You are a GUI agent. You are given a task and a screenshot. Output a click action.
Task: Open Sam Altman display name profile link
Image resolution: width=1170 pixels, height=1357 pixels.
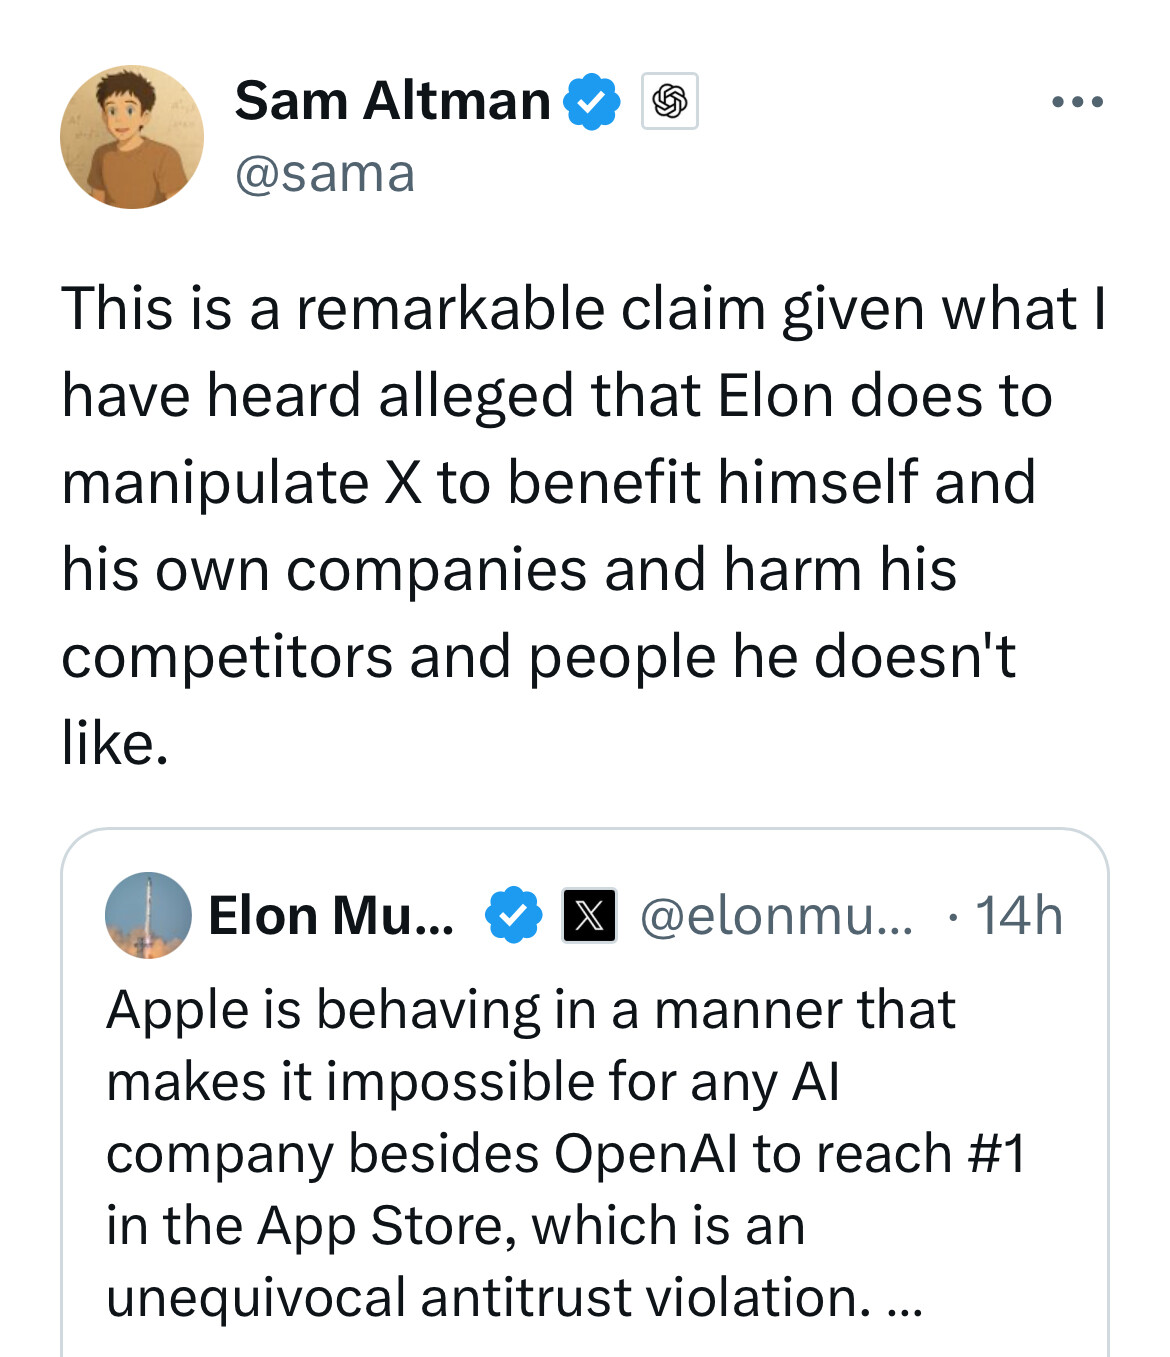click(x=392, y=101)
